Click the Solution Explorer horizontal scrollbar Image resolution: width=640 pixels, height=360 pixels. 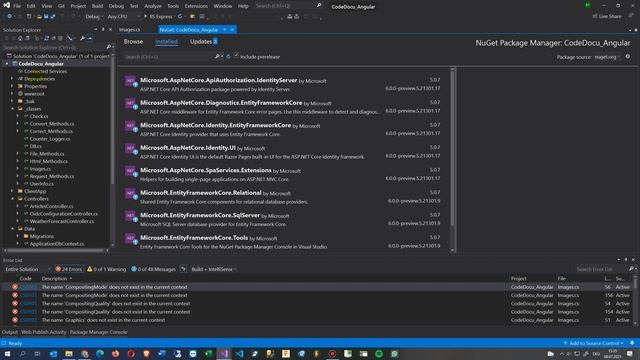point(56,250)
